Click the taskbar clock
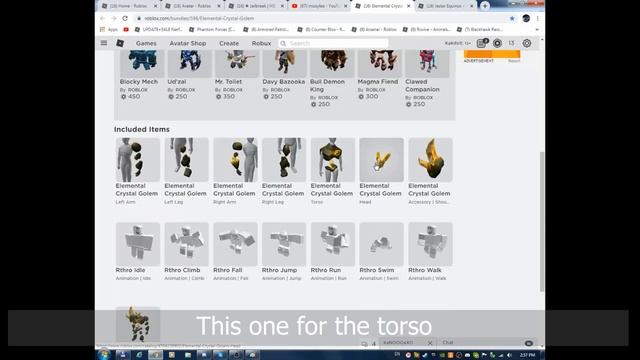This screenshot has height=360, width=640. tap(528, 356)
